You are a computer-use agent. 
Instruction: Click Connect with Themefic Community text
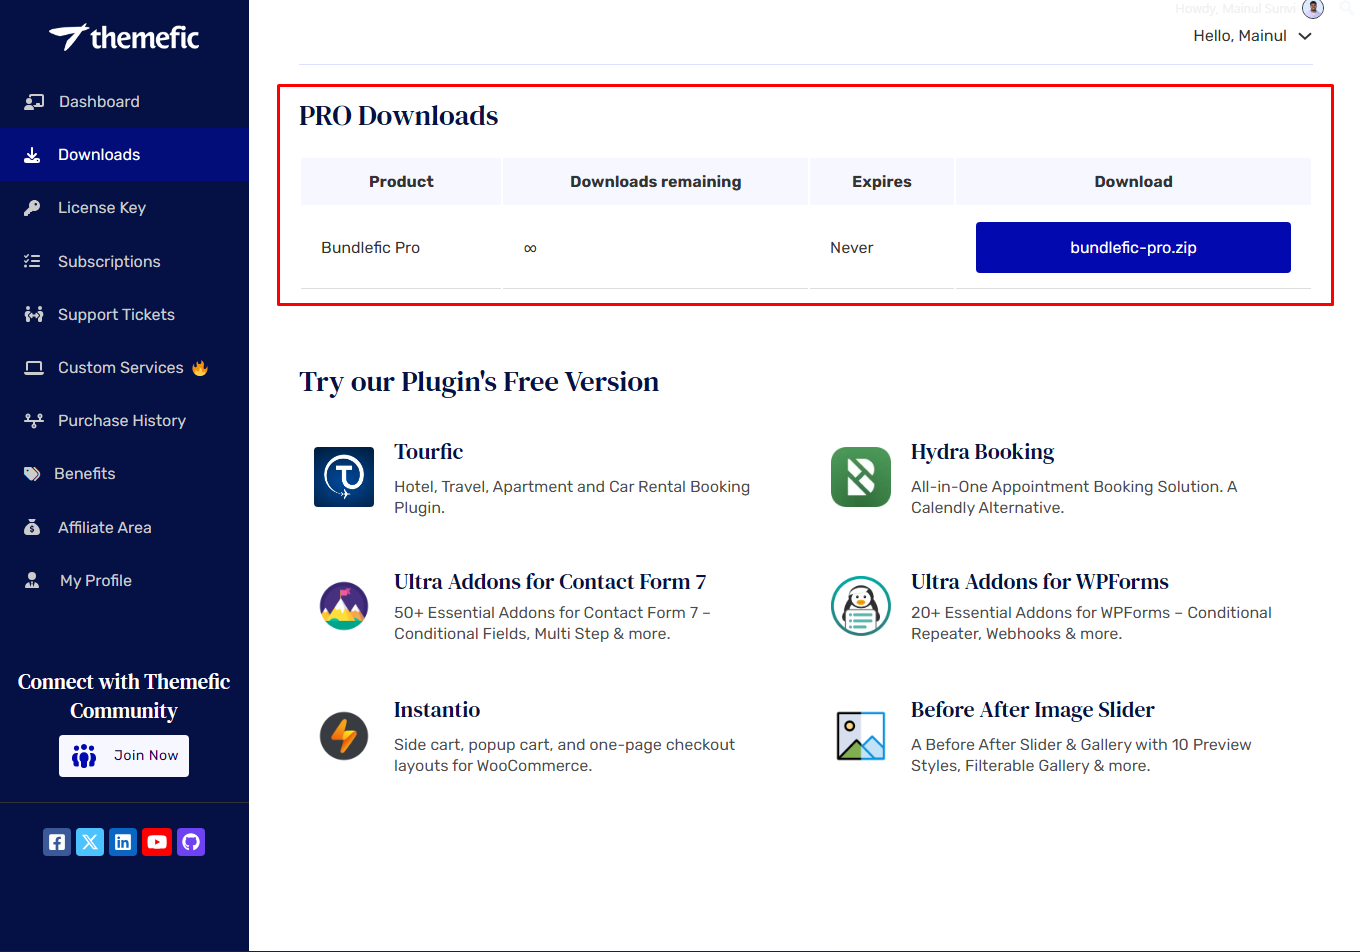124,696
